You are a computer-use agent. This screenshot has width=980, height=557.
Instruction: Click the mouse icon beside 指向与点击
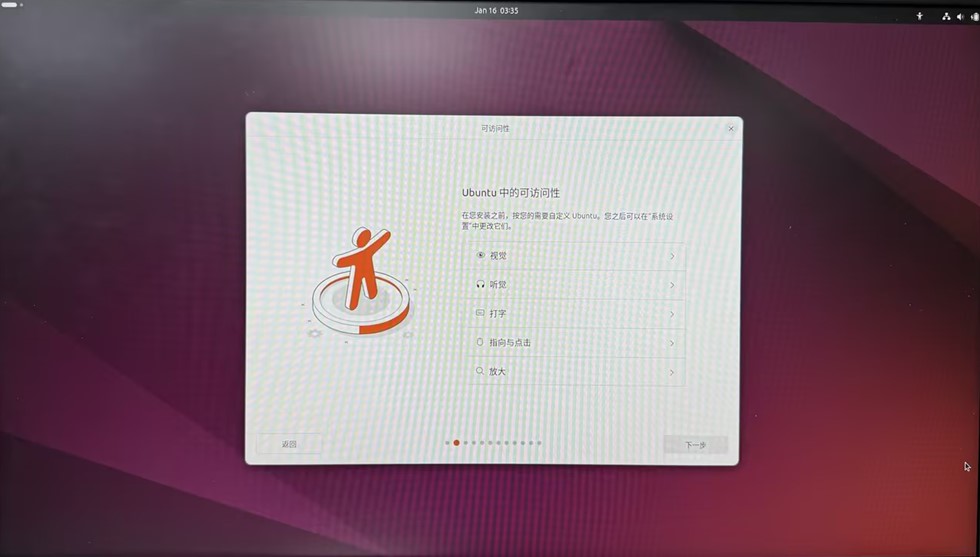[480, 342]
